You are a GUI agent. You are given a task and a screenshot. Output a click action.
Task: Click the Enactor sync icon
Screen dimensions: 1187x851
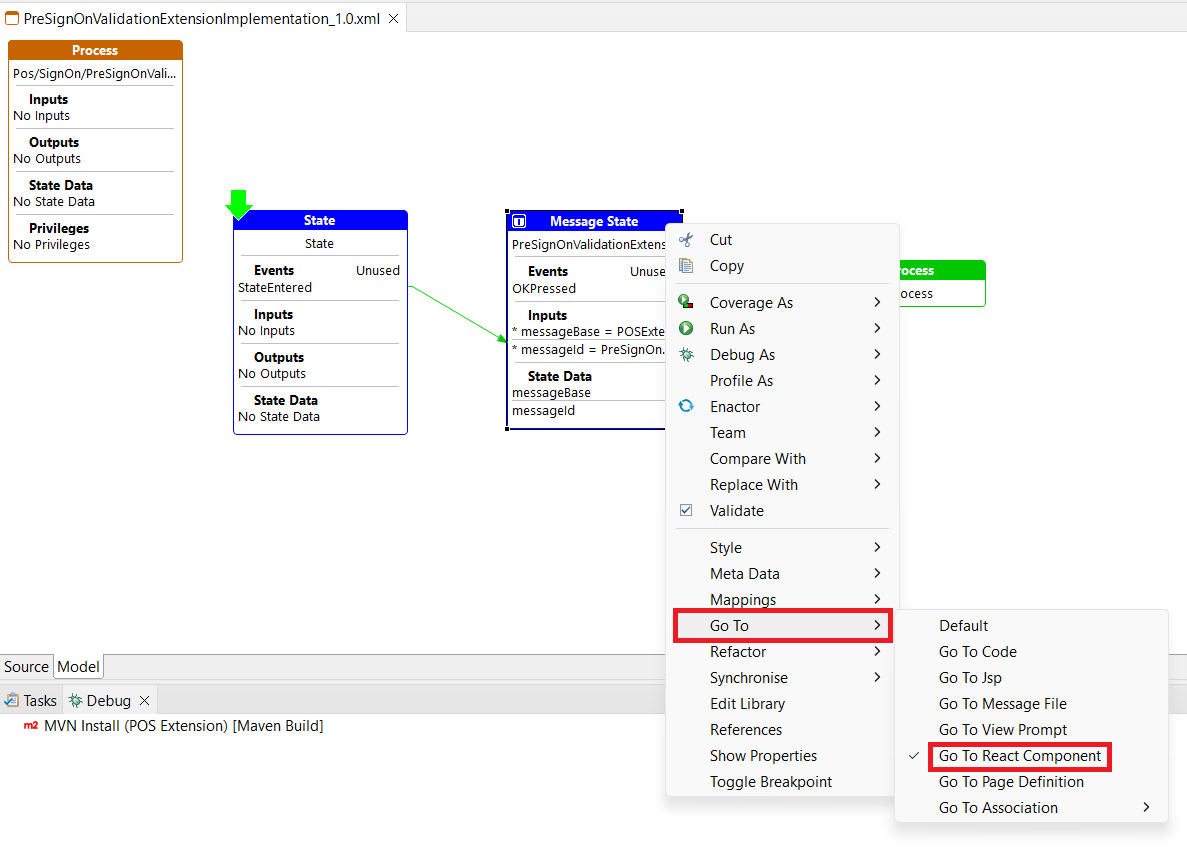[x=686, y=406]
